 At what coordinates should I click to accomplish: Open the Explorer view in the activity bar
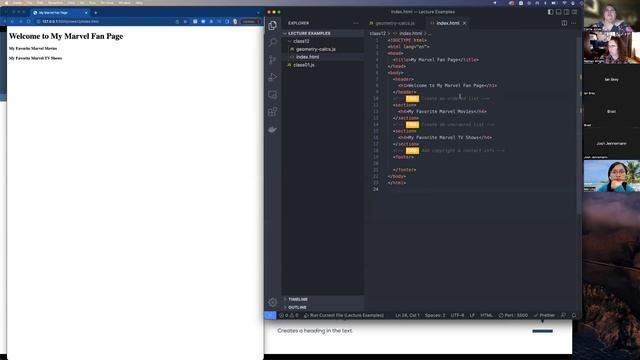[x=273, y=25]
